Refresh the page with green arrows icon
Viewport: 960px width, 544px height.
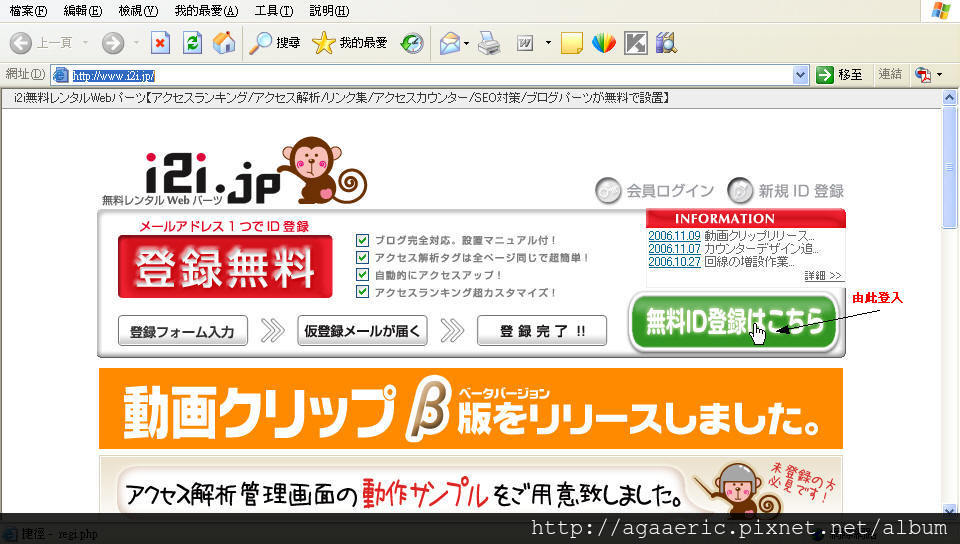[x=192, y=43]
